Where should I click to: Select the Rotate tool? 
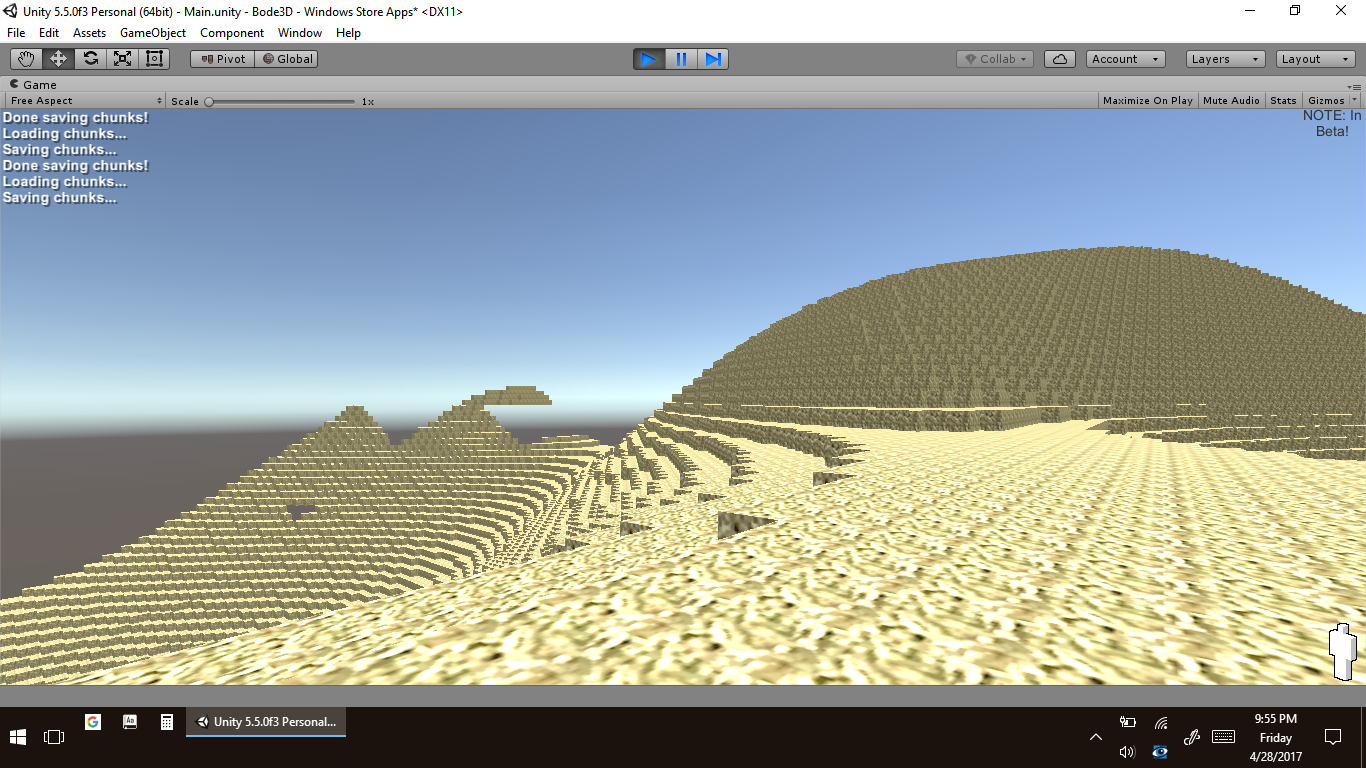click(x=90, y=59)
